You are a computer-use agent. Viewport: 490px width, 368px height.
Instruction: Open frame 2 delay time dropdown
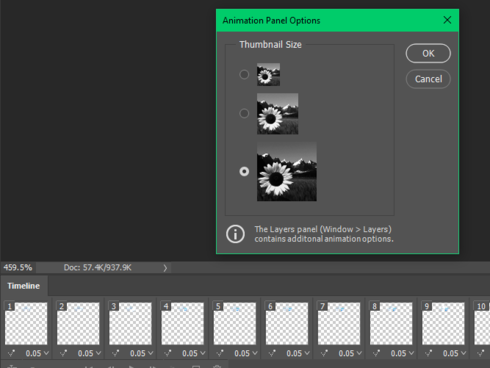click(x=89, y=353)
